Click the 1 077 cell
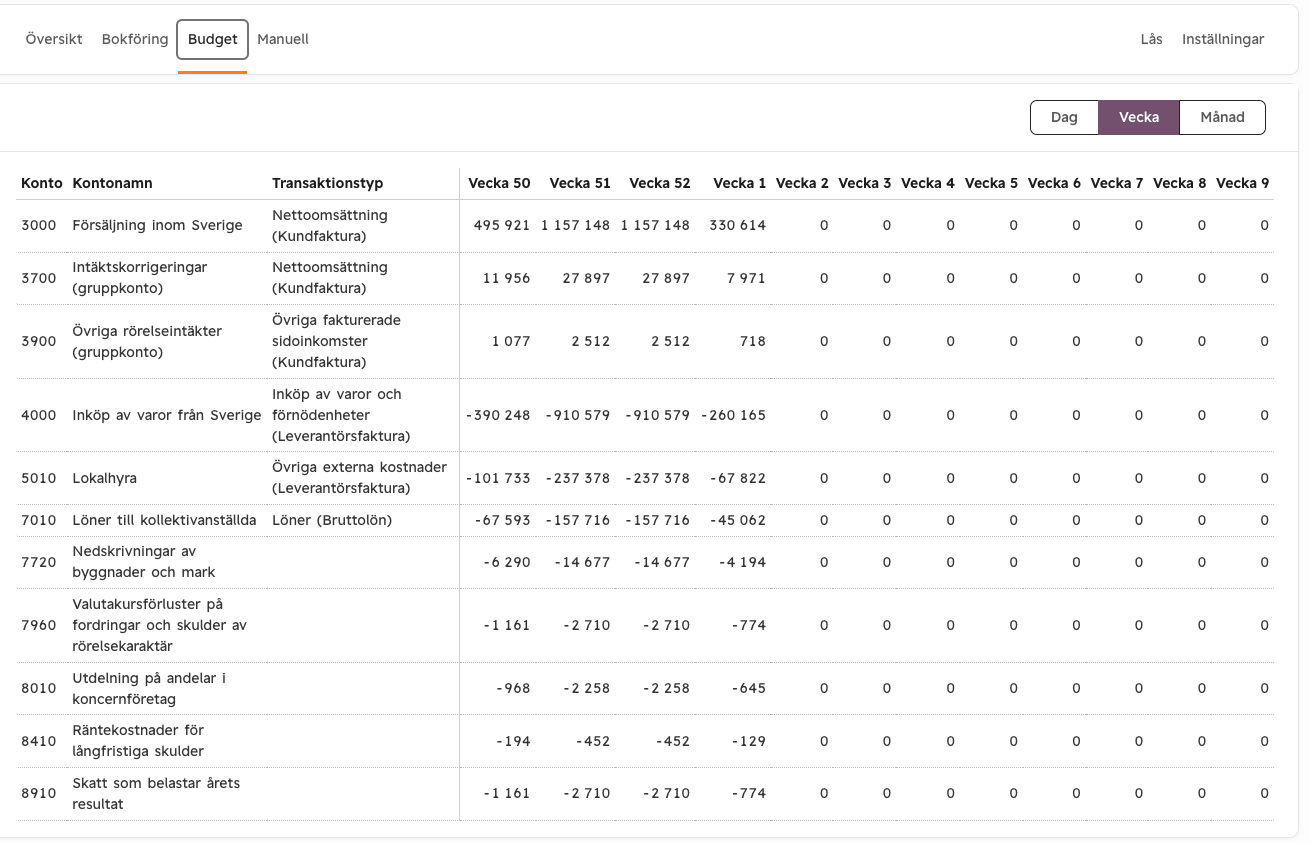Screen dimensions: 1310x843 [x=511, y=341]
